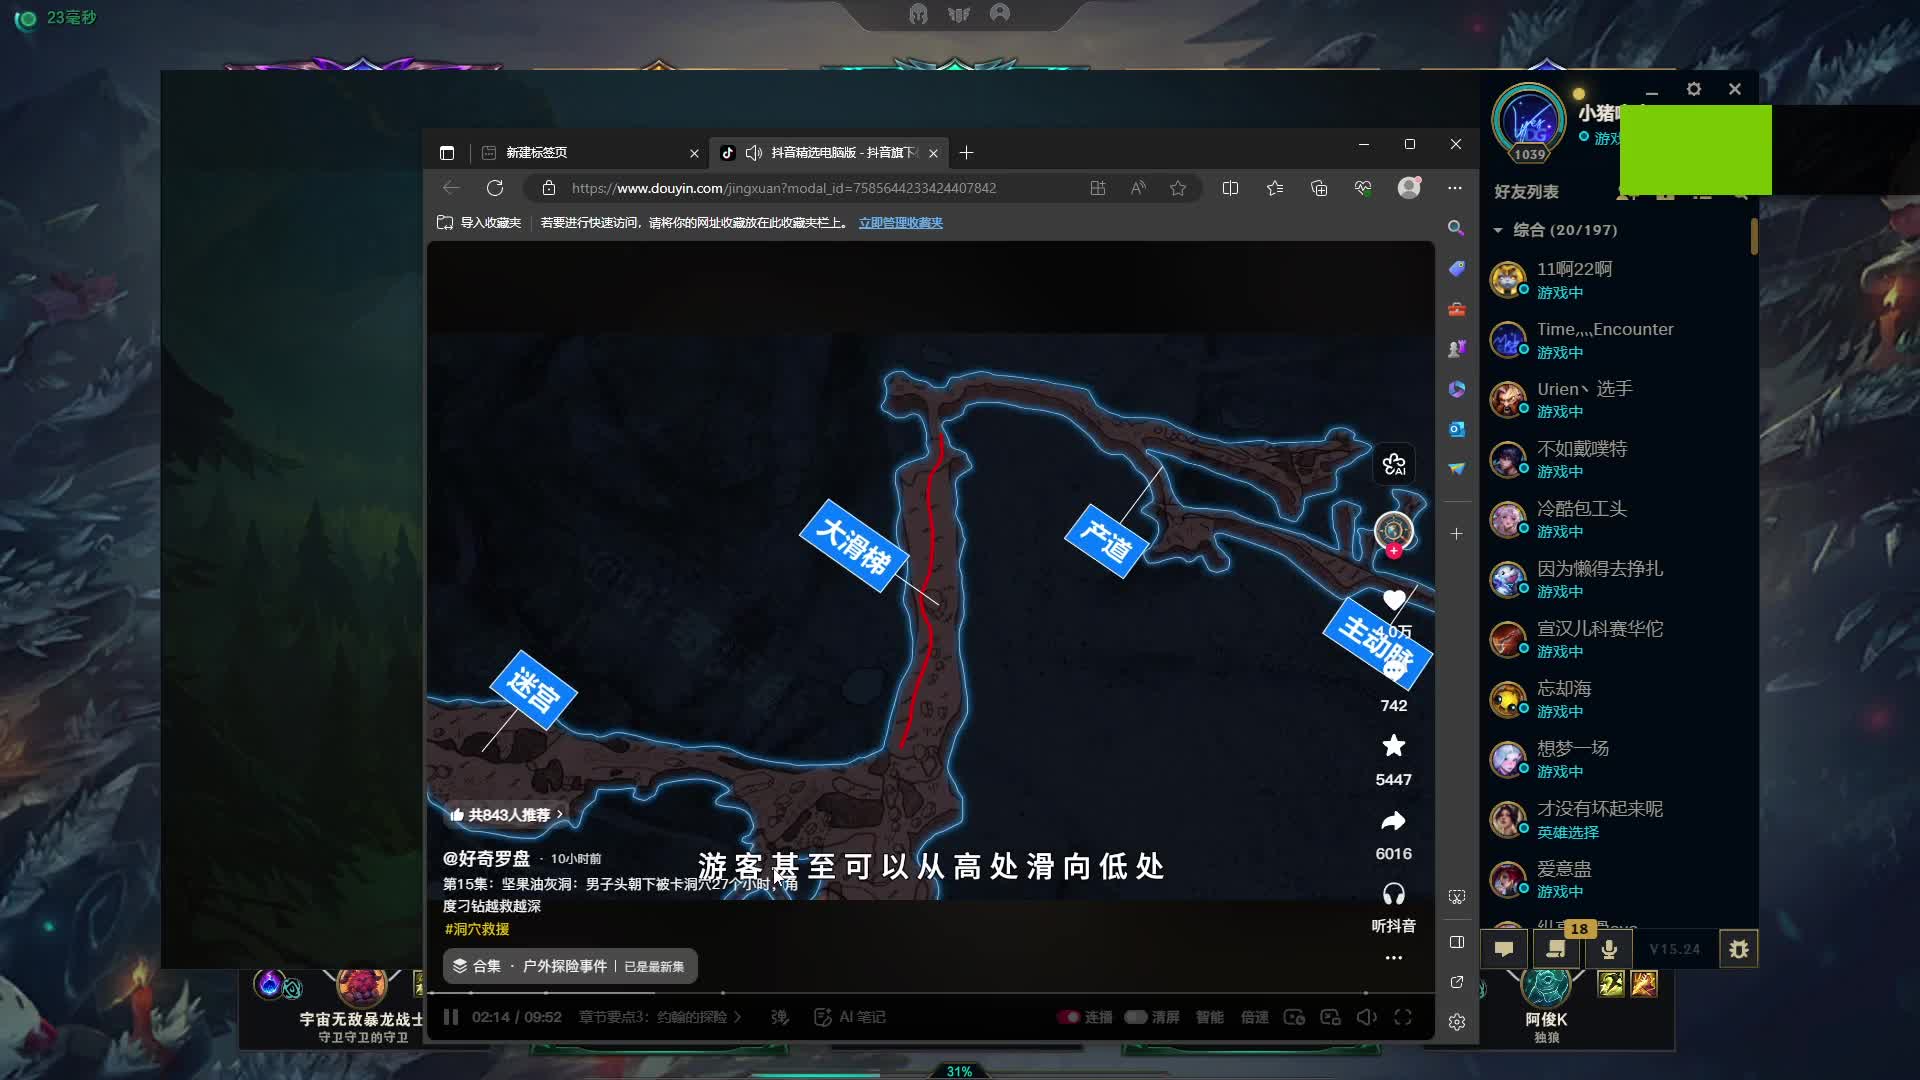
Task: Enter video fullscreen mode
Action: (1403, 1017)
